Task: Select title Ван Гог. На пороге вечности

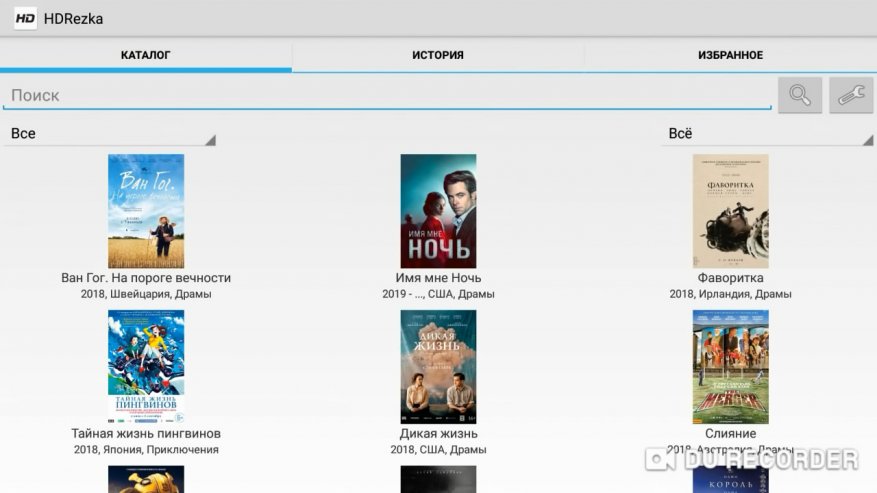Action: pyautogui.click(x=146, y=278)
